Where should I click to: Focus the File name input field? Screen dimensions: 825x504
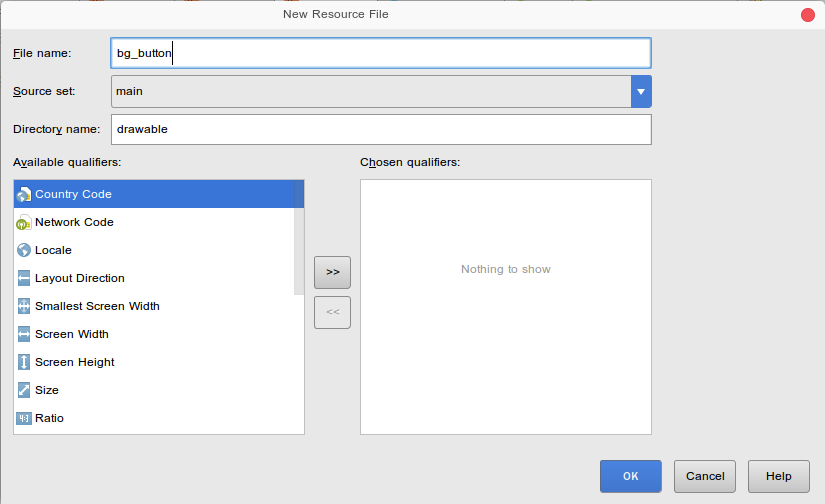tap(381, 53)
